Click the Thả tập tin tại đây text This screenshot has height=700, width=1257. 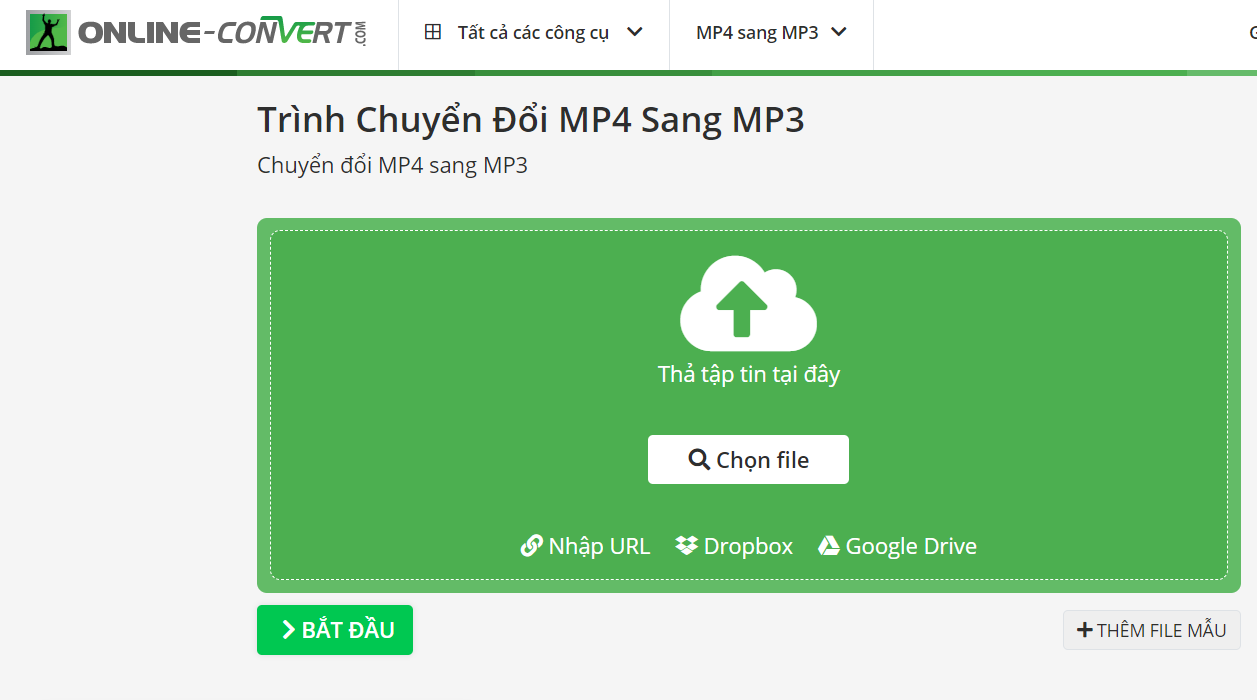[x=749, y=375]
